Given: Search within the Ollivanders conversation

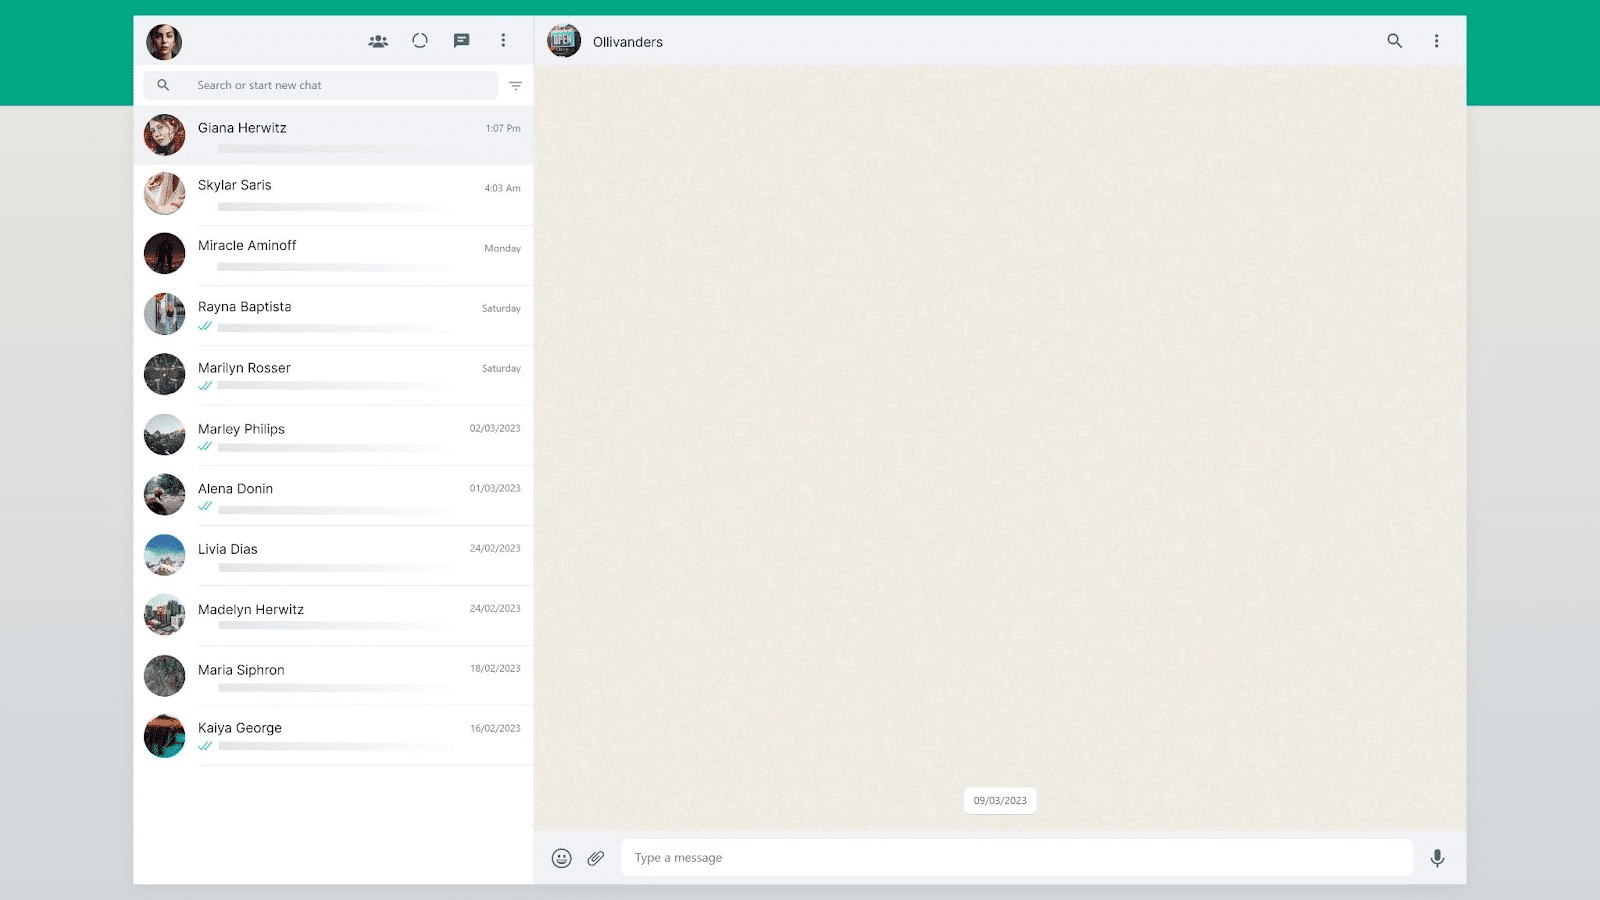Looking at the screenshot, I should point(1394,41).
